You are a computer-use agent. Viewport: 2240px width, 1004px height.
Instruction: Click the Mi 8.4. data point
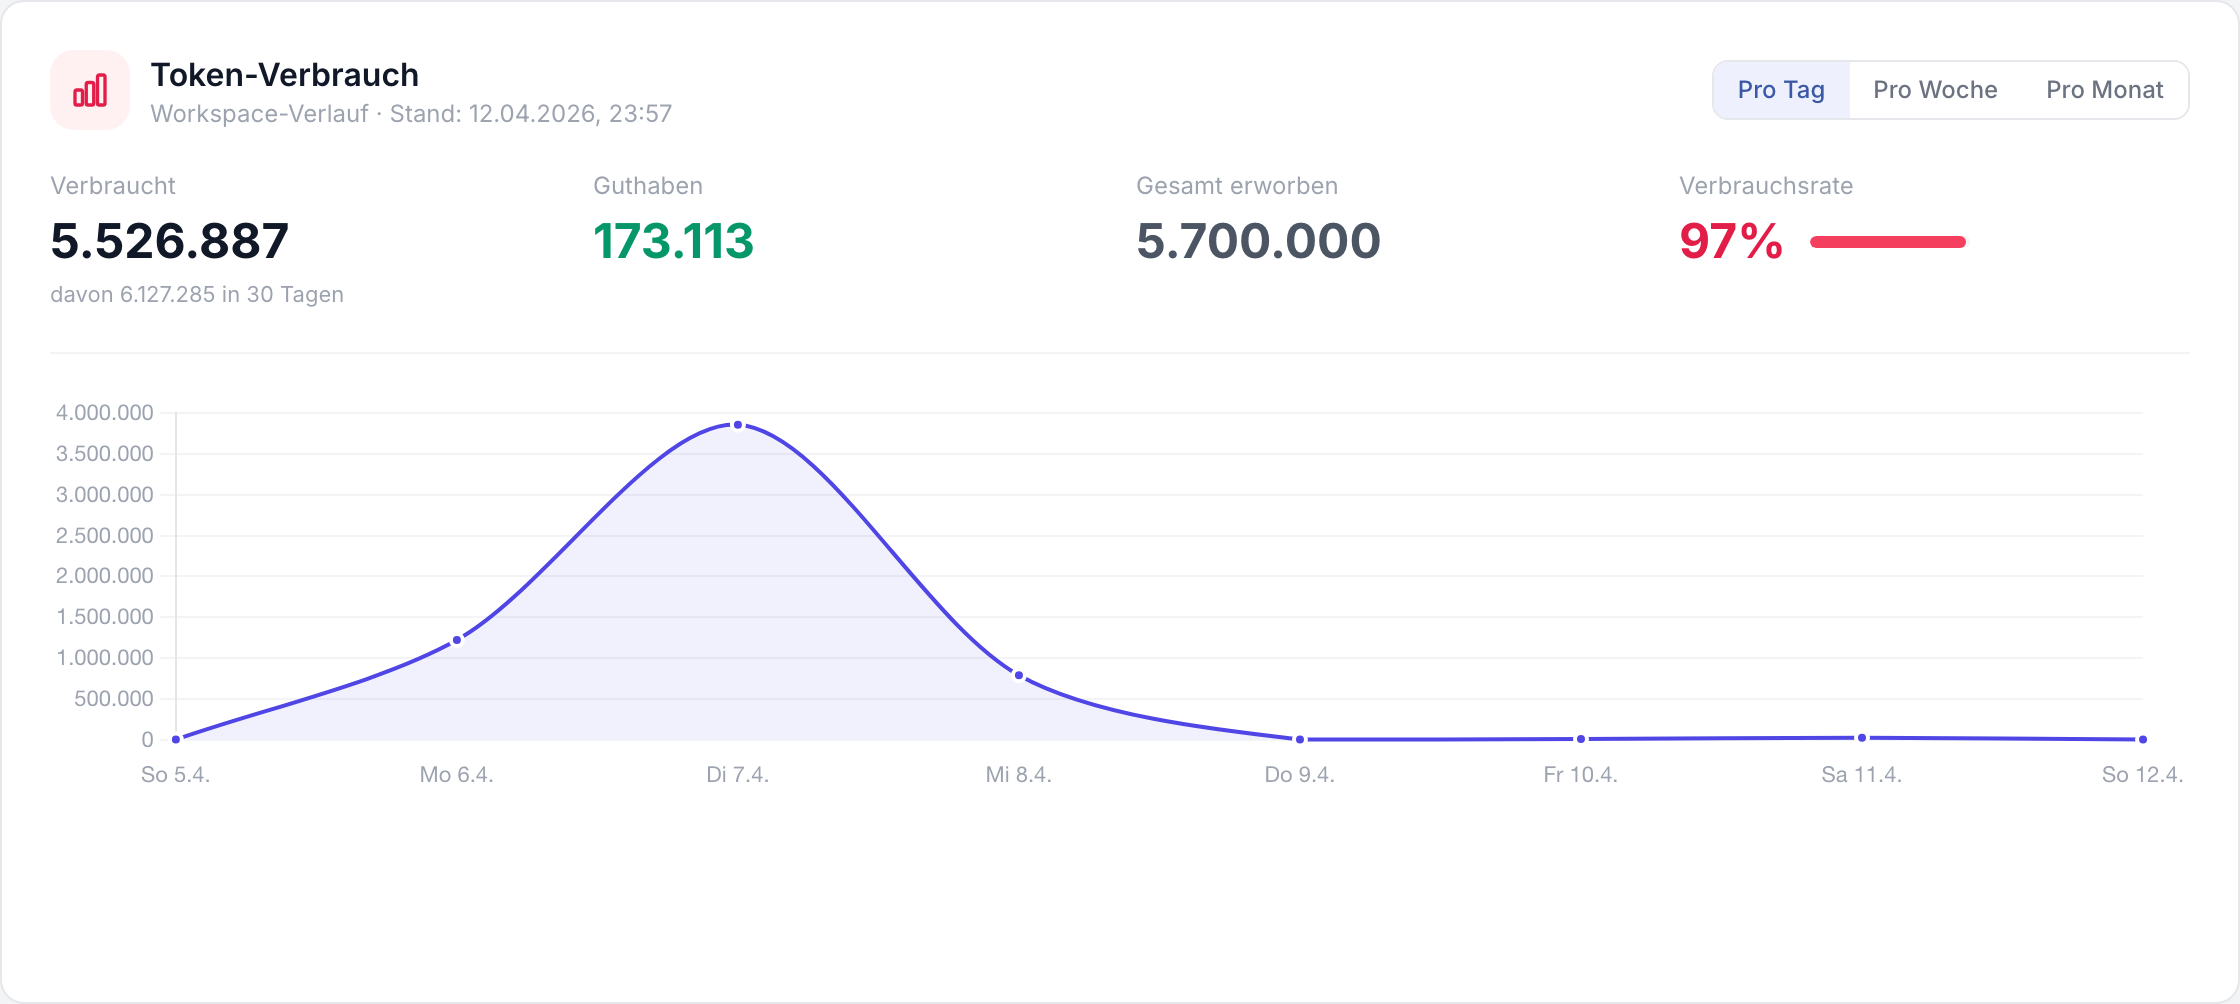coord(1019,676)
